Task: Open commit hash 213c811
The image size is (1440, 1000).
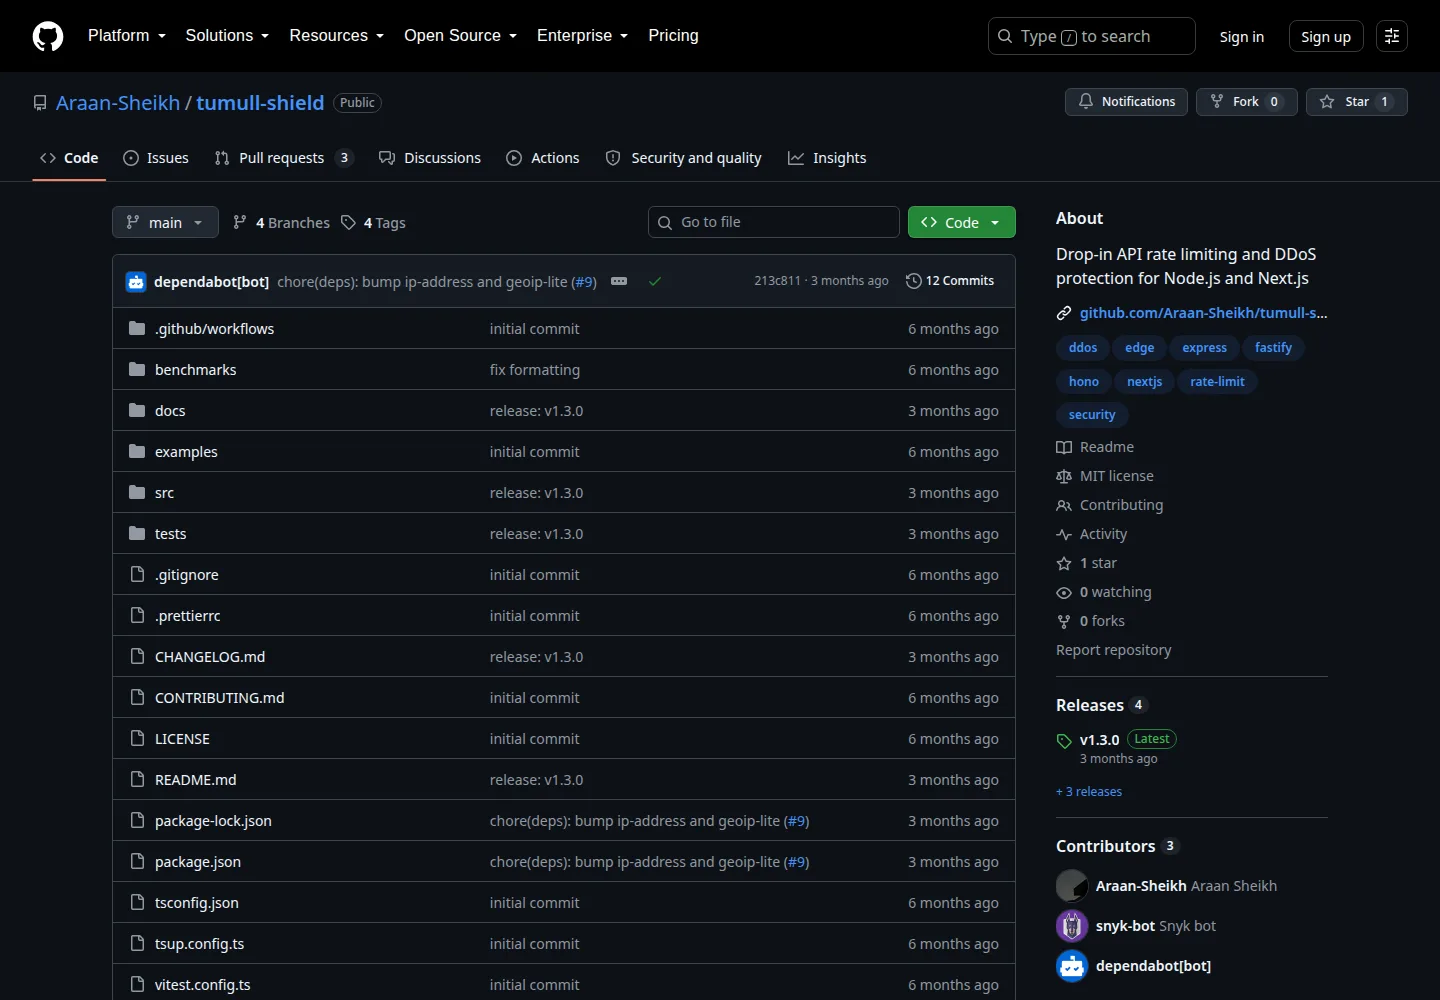Action: point(777,281)
